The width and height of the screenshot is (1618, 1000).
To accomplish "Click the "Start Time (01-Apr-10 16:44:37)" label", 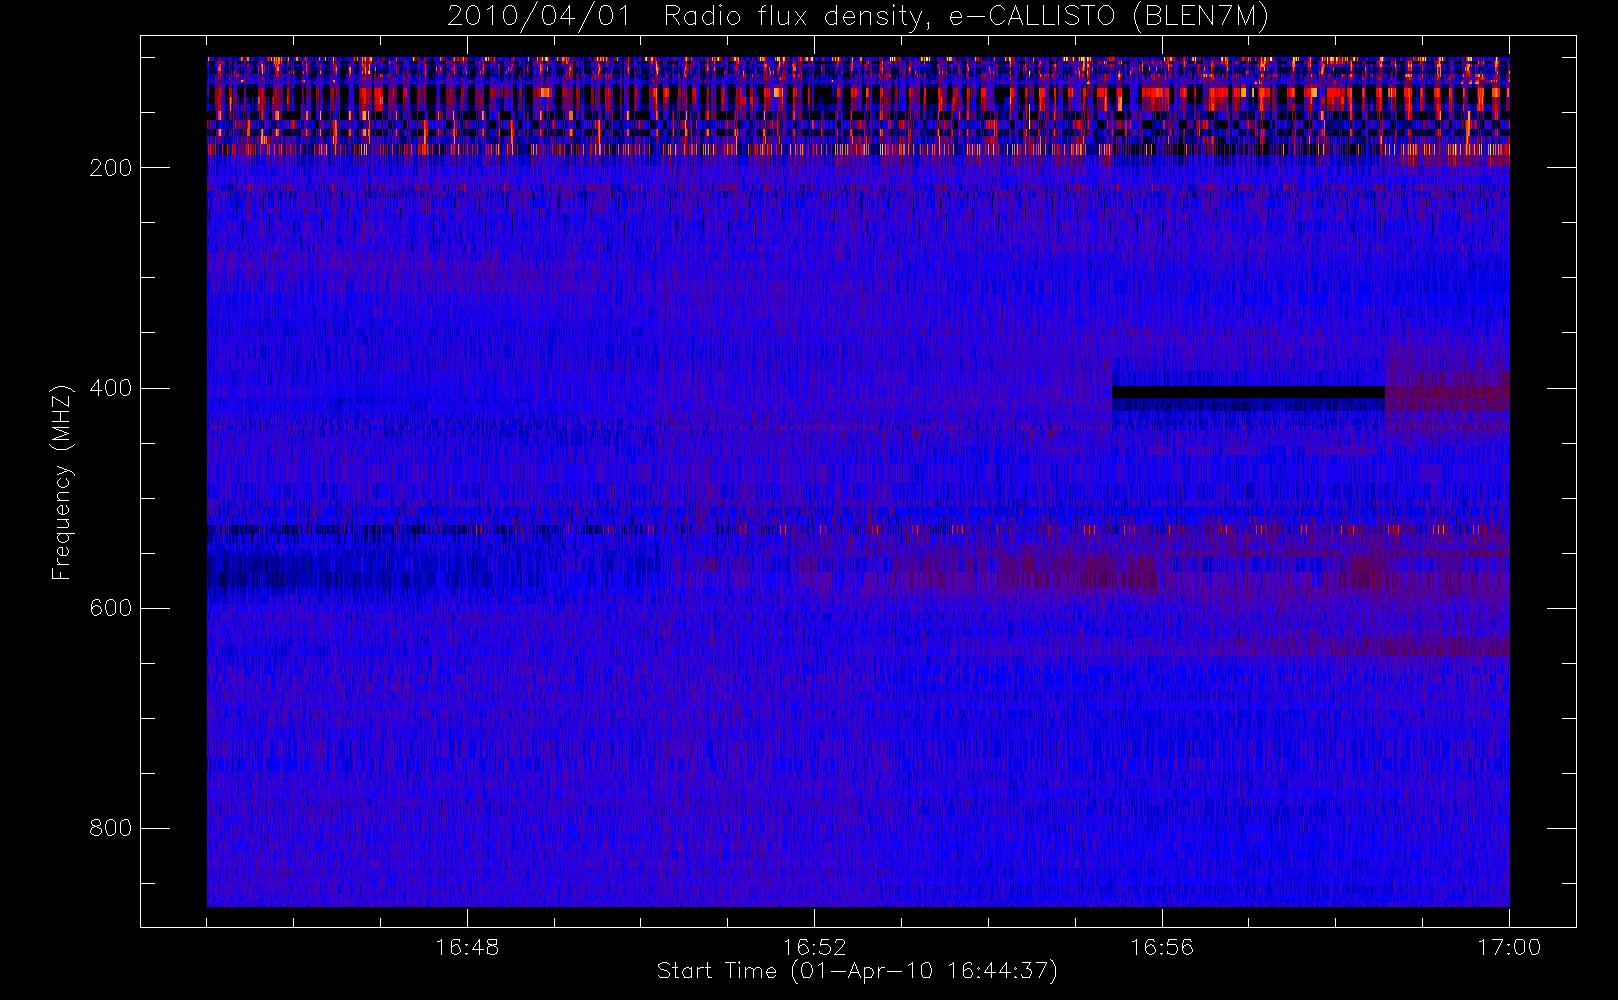I will click(857, 971).
